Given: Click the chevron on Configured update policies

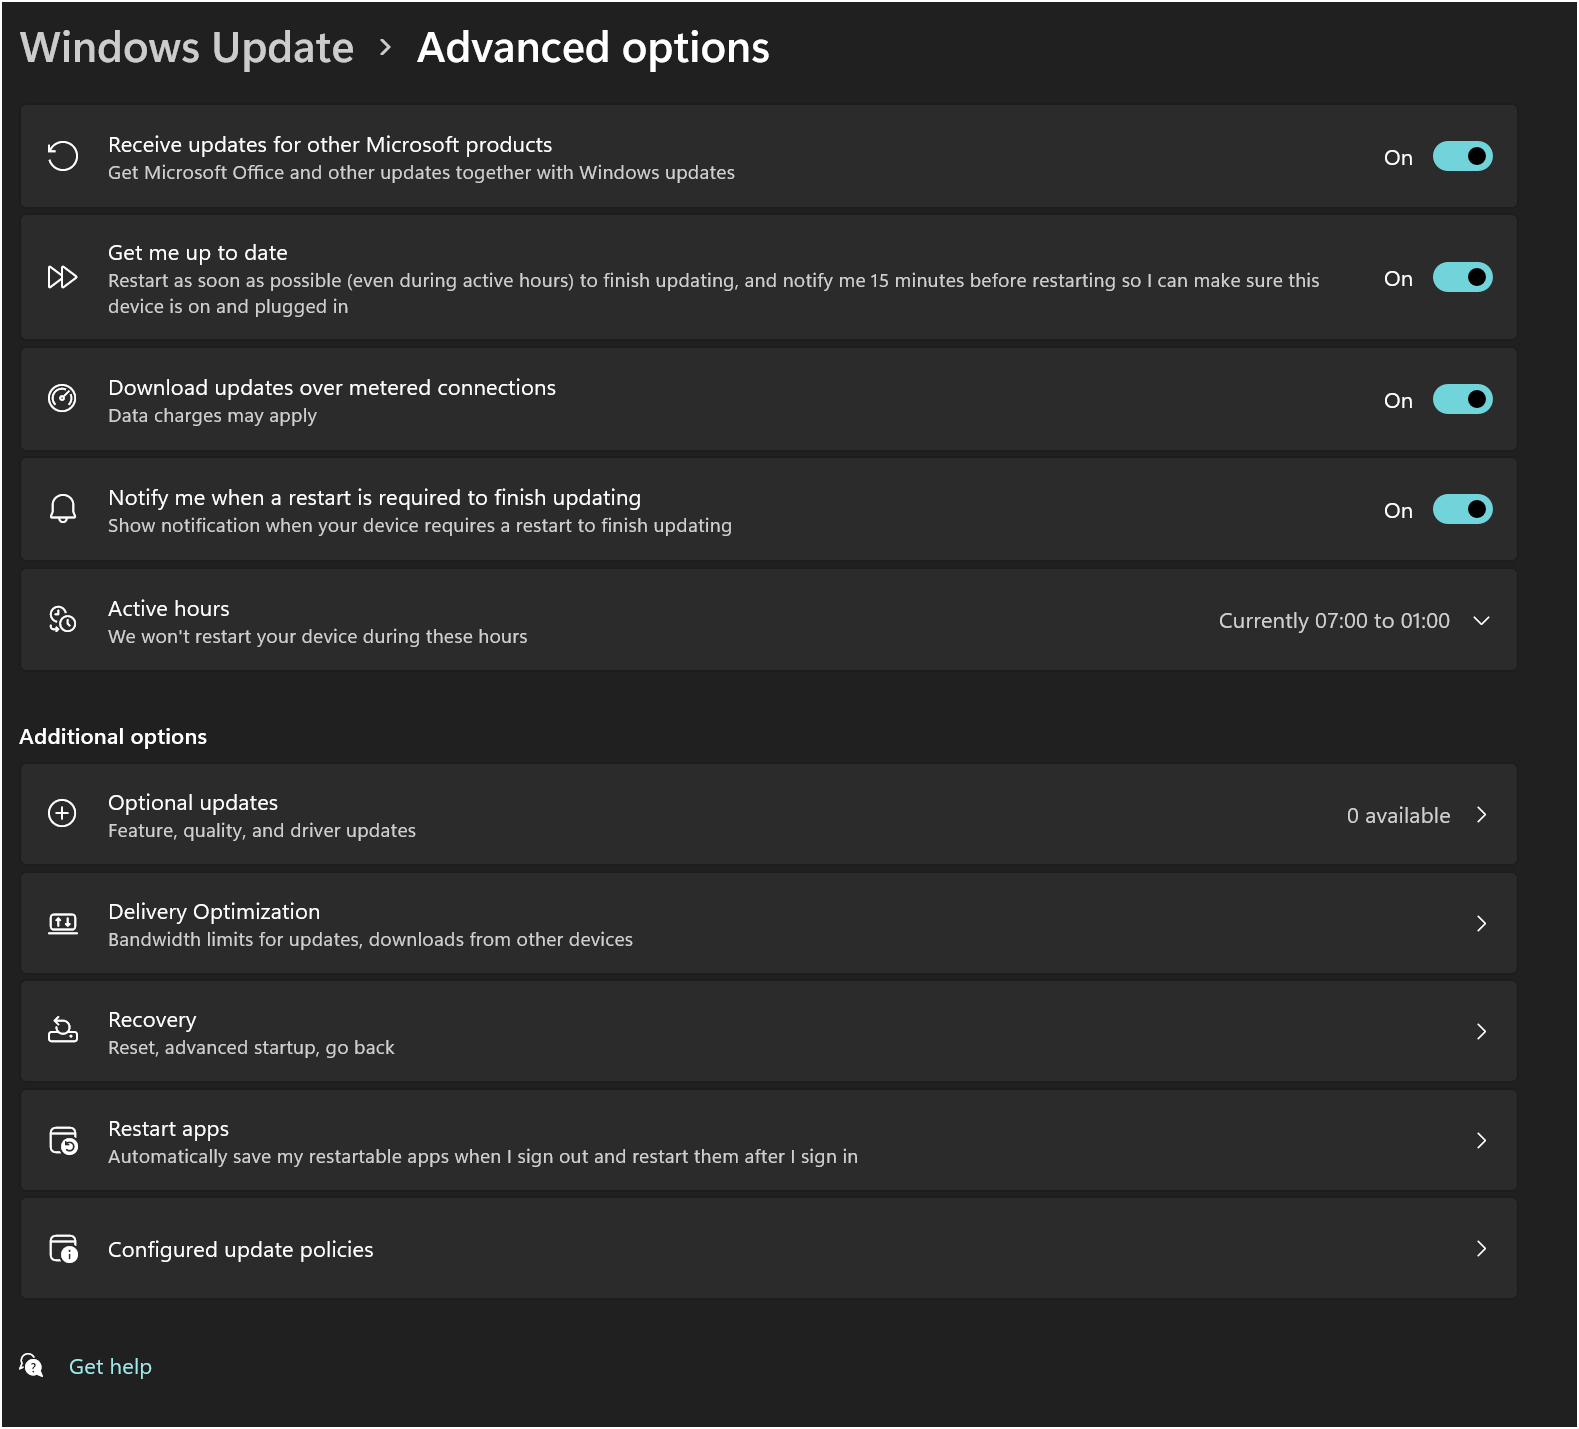Looking at the screenshot, I should pyautogui.click(x=1482, y=1248).
